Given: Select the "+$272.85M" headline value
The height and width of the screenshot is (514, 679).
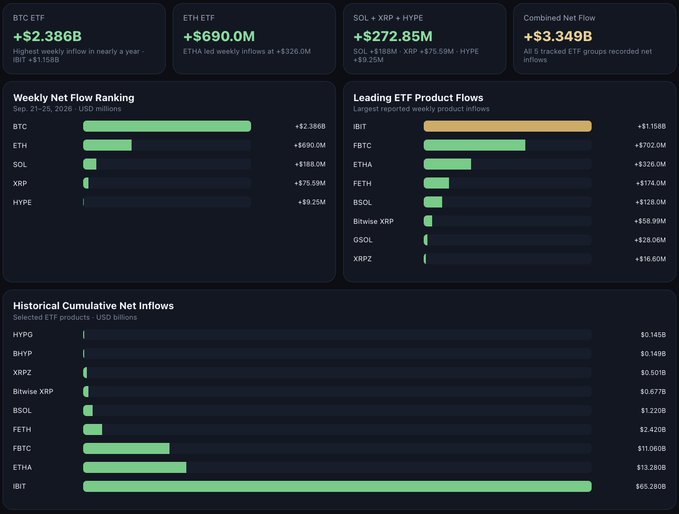Looking at the screenshot, I should pyautogui.click(x=393, y=36).
